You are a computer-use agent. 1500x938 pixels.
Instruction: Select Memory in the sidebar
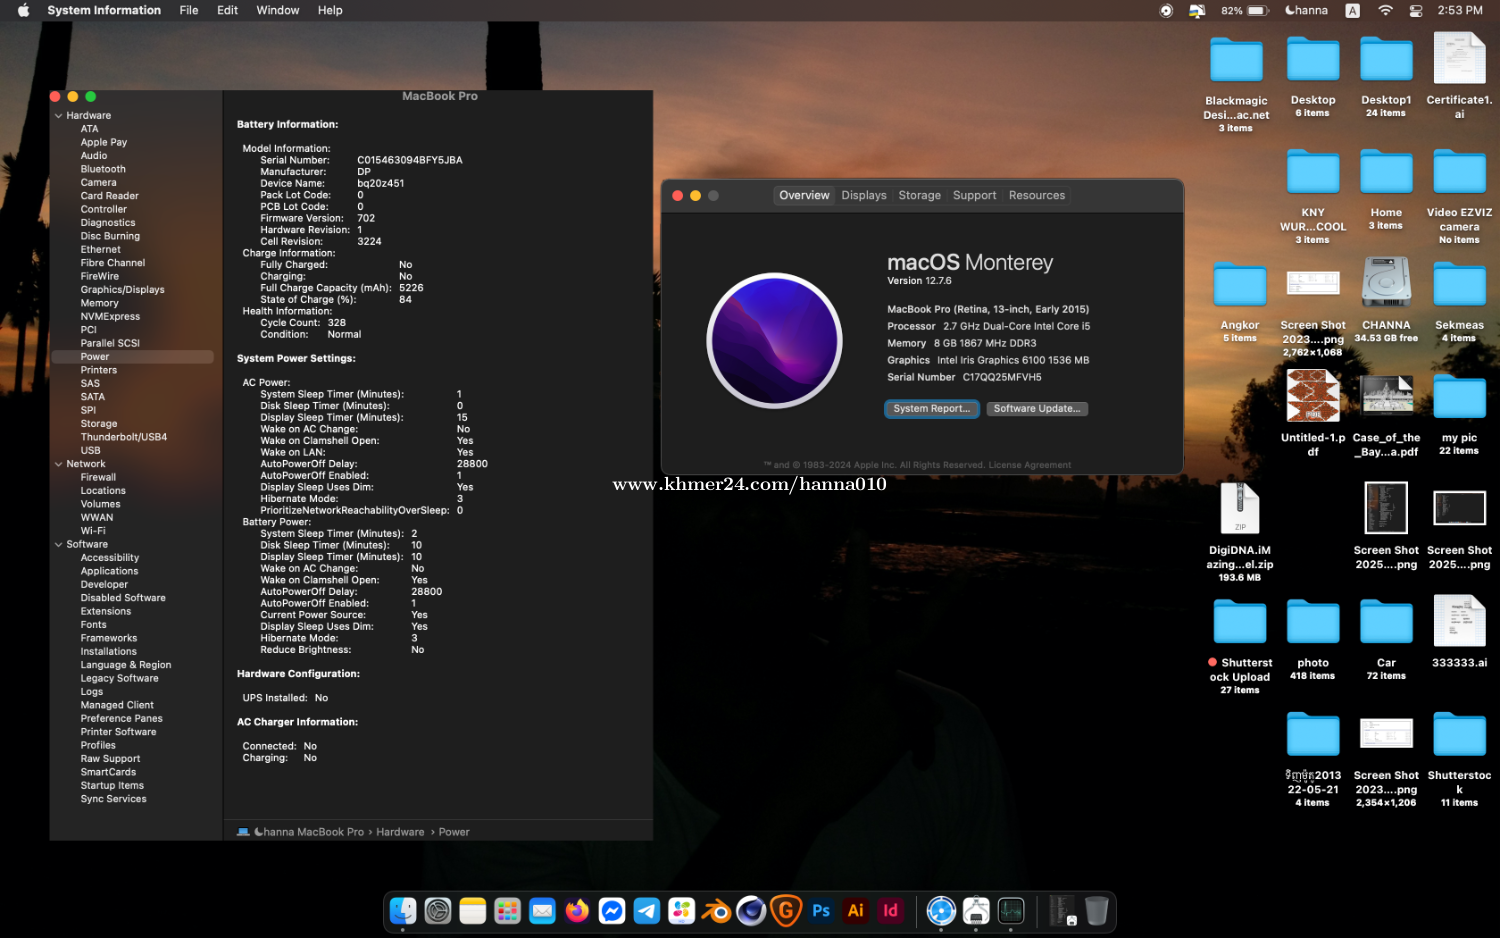click(100, 303)
